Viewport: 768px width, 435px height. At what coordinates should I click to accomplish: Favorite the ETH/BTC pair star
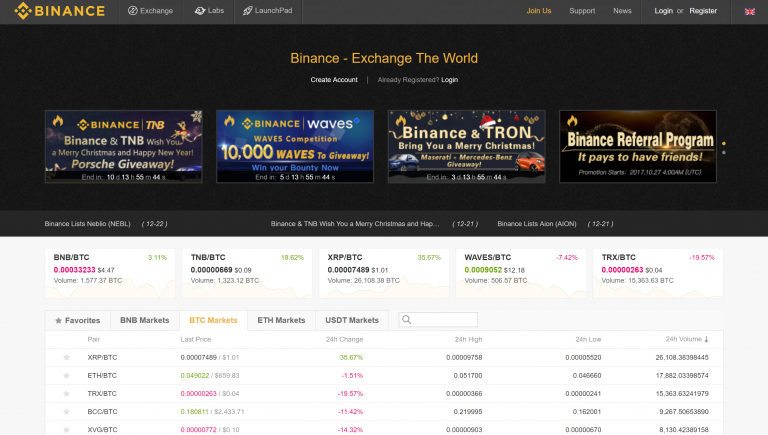[66, 376]
